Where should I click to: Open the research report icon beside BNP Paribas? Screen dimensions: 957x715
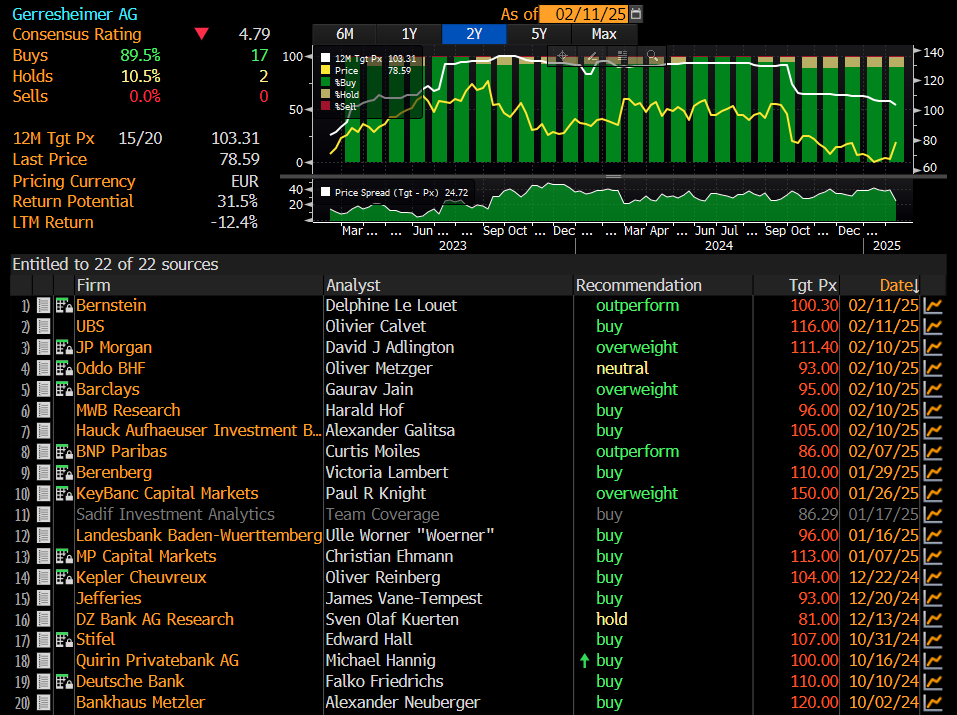click(64, 452)
